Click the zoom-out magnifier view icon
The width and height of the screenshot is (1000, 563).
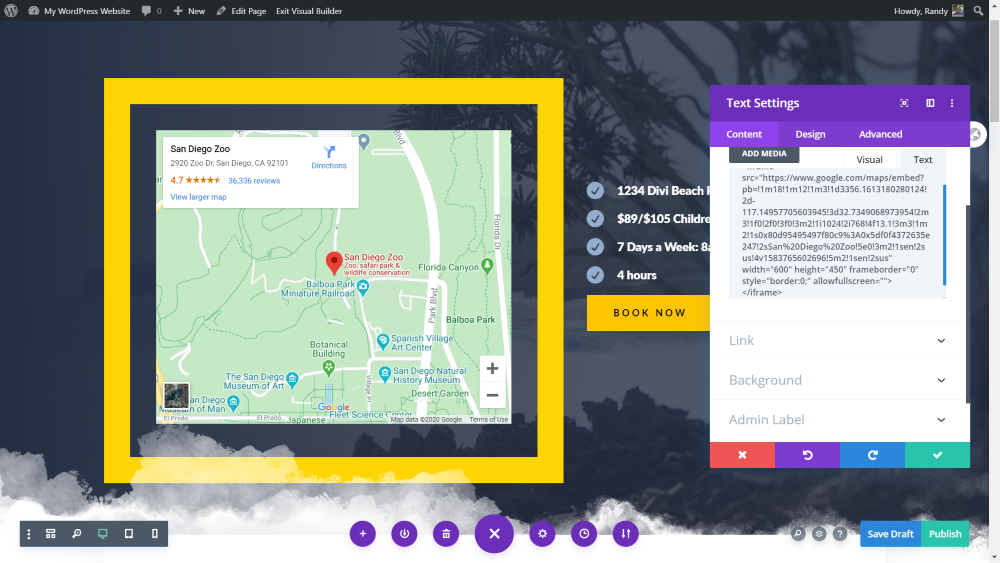(77, 534)
